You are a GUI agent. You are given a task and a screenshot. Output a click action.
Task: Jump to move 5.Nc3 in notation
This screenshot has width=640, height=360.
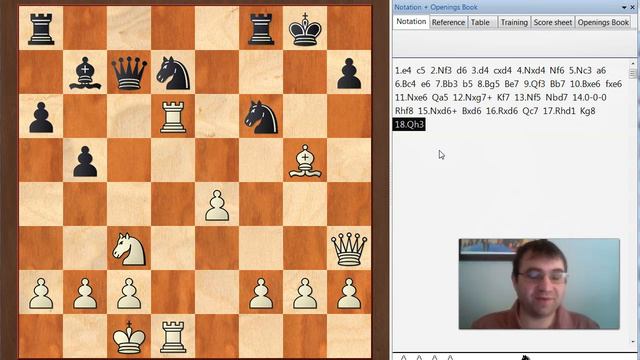[x=580, y=71]
